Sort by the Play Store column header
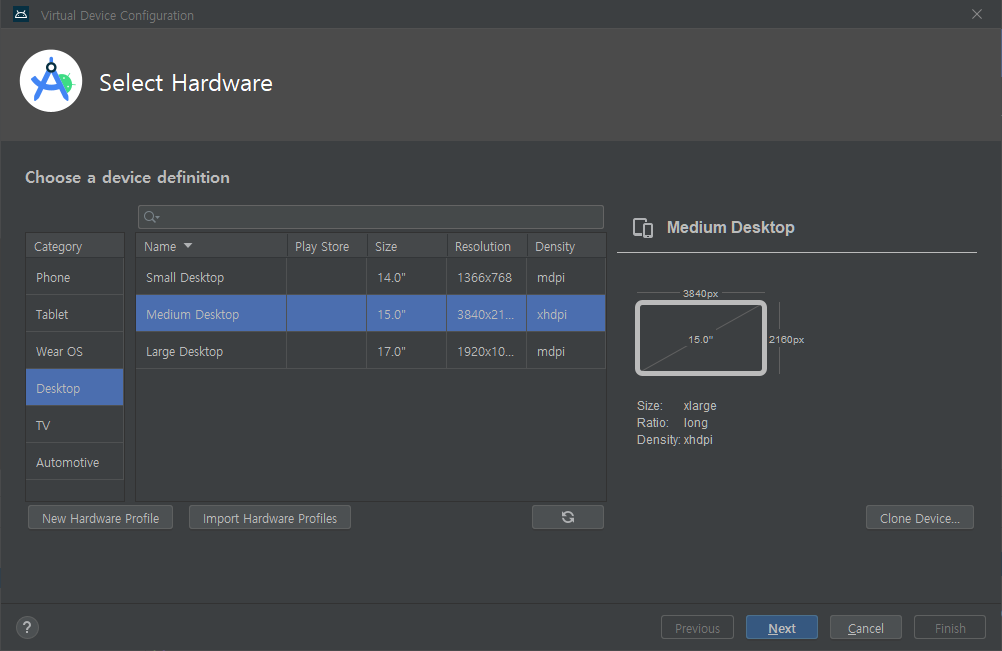 [x=327, y=246]
